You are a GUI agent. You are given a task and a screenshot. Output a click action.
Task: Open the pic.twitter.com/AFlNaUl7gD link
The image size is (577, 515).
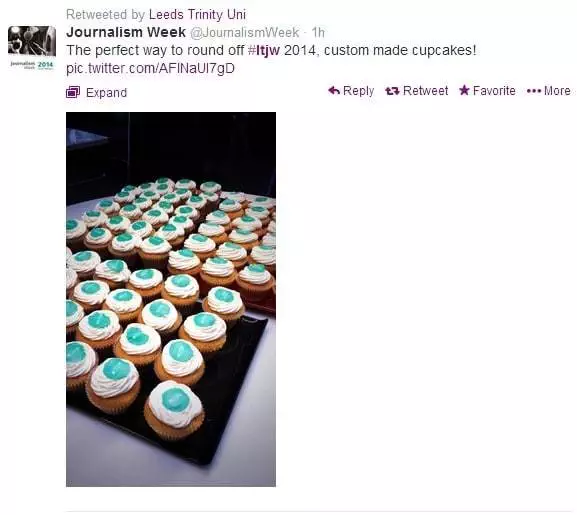[150, 69]
